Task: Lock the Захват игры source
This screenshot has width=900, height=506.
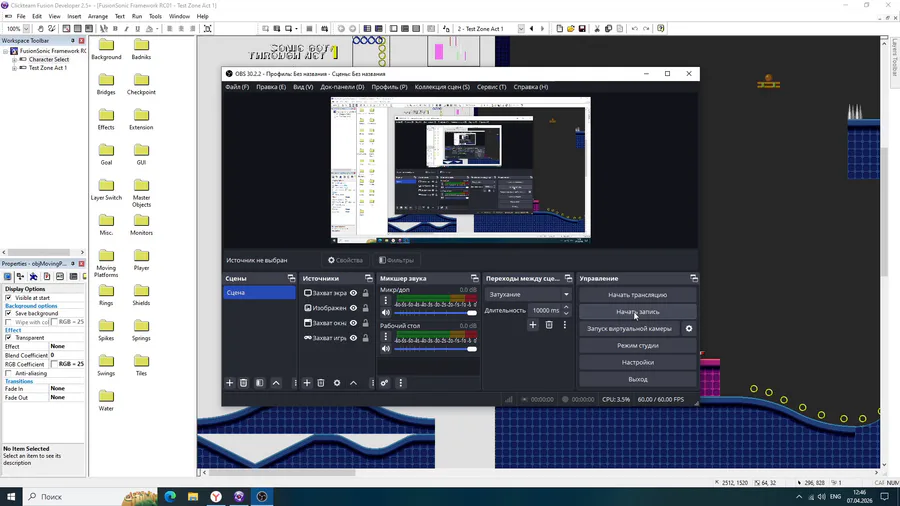Action: tap(366, 338)
